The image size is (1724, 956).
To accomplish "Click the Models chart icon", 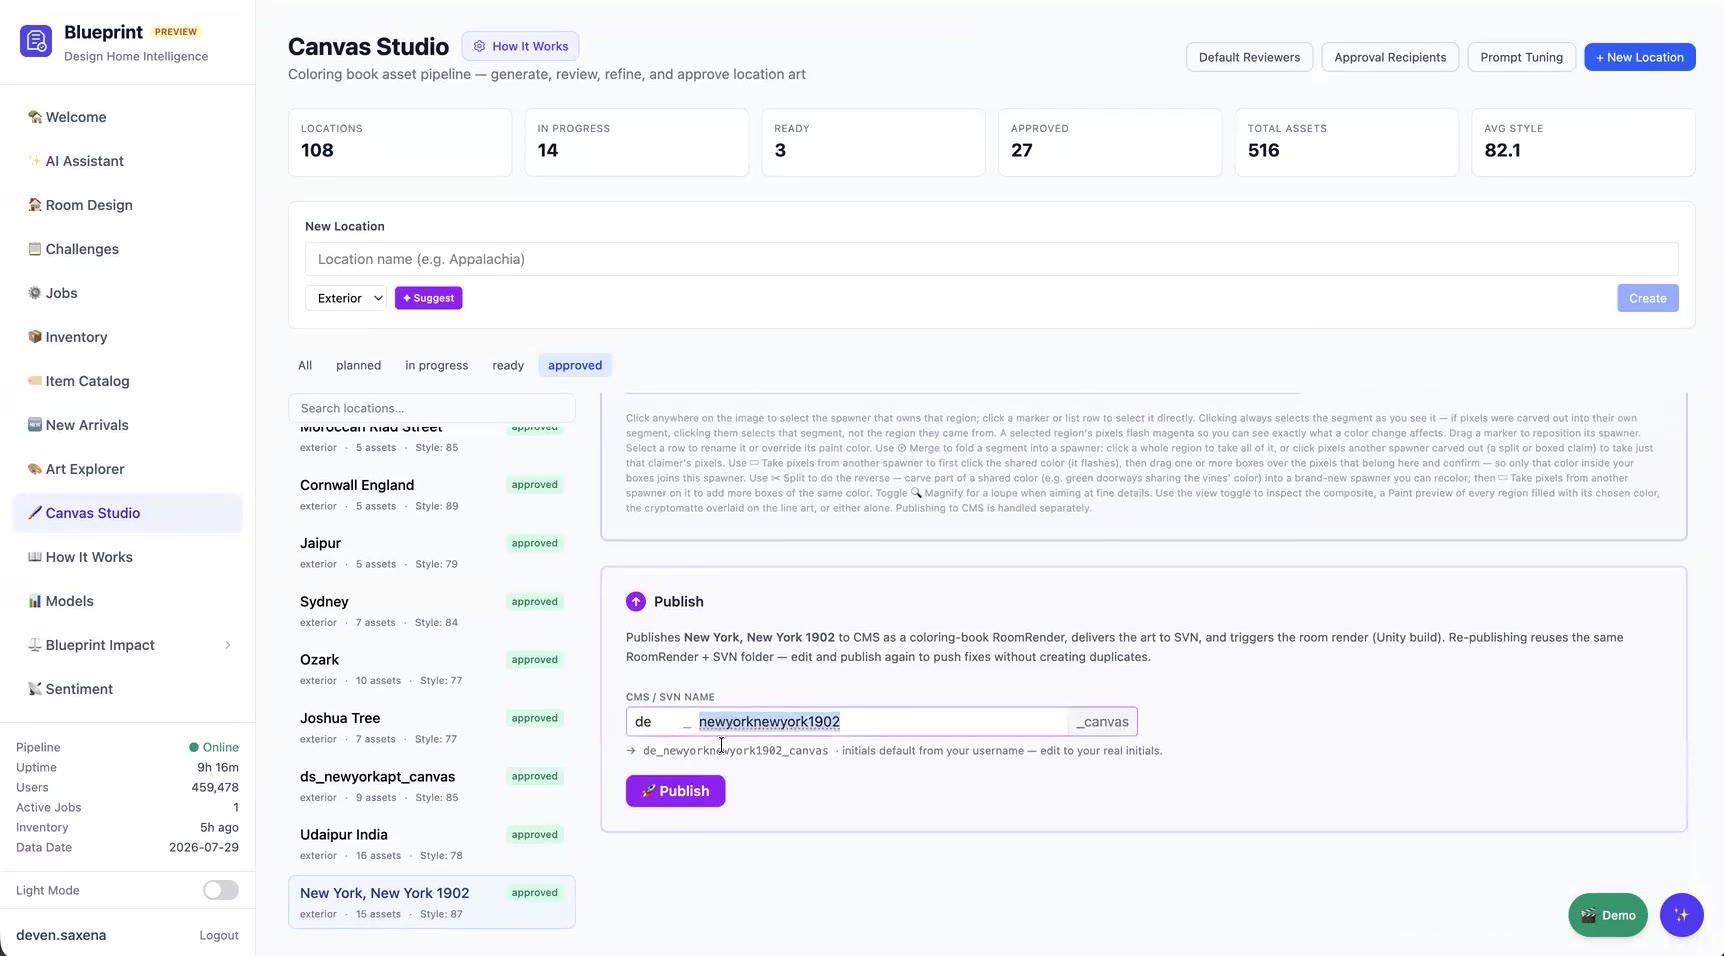I will click(35, 601).
